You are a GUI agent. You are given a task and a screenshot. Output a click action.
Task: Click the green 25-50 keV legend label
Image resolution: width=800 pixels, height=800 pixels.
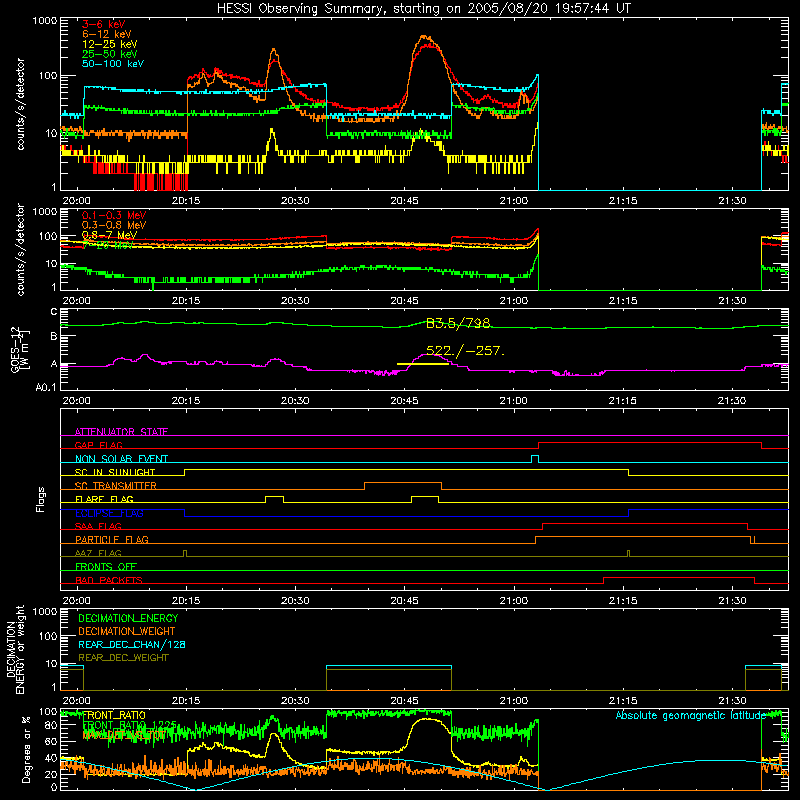click(110, 54)
